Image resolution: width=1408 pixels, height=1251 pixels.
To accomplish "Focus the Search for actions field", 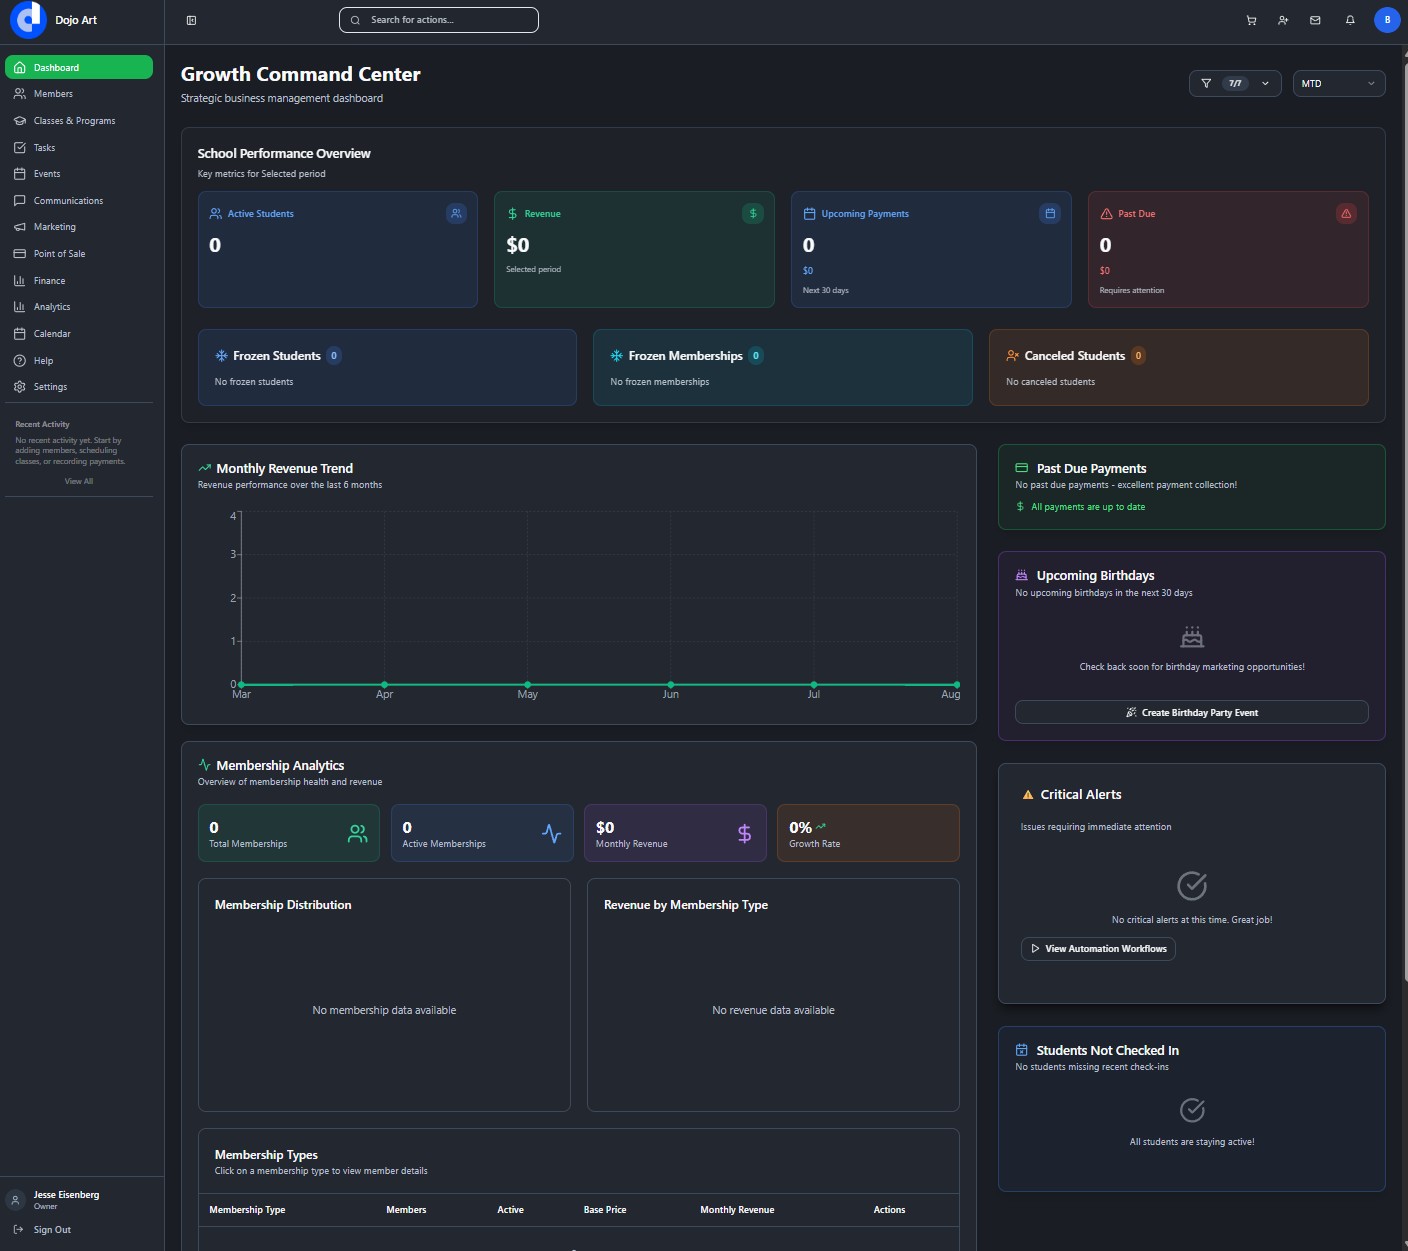I will (439, 20).
